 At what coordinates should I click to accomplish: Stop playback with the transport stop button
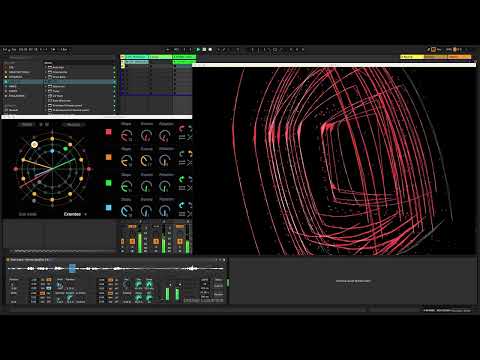click(x=204, y=50)
